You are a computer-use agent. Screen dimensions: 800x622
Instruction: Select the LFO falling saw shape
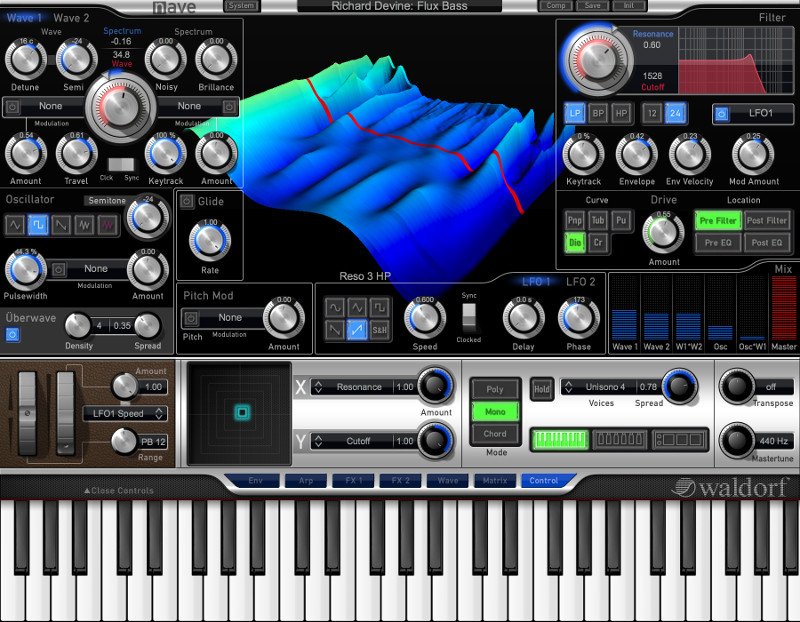335,330
